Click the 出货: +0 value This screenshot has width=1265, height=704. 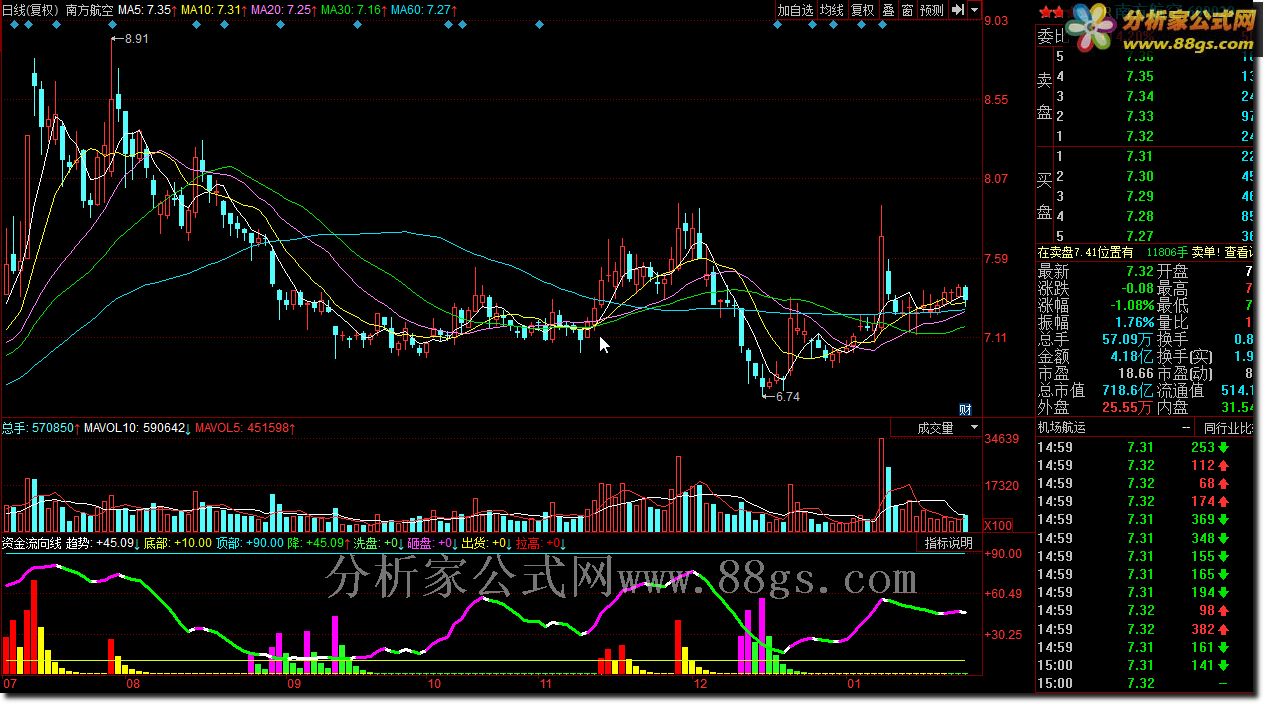click(486, 544)
